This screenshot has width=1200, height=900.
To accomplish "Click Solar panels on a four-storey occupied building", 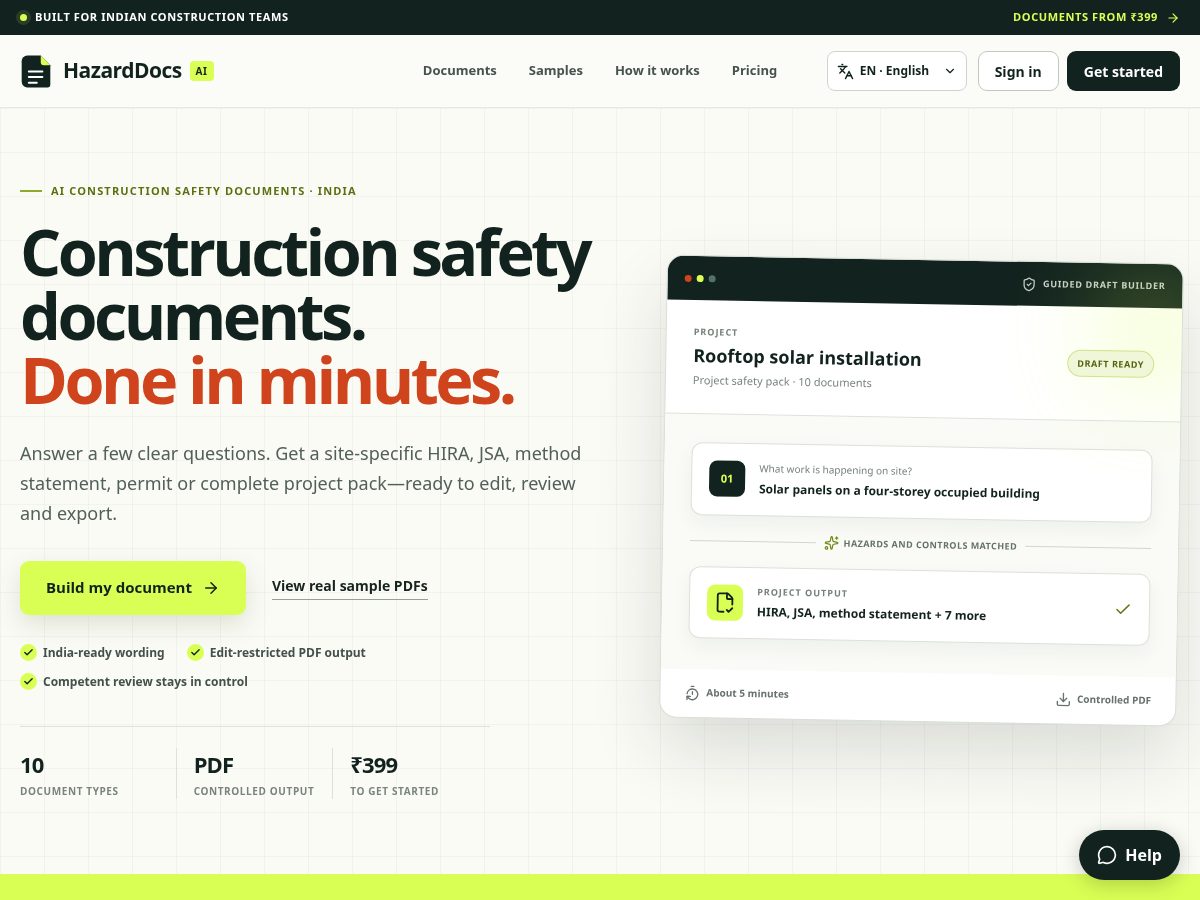I will 899,492.
